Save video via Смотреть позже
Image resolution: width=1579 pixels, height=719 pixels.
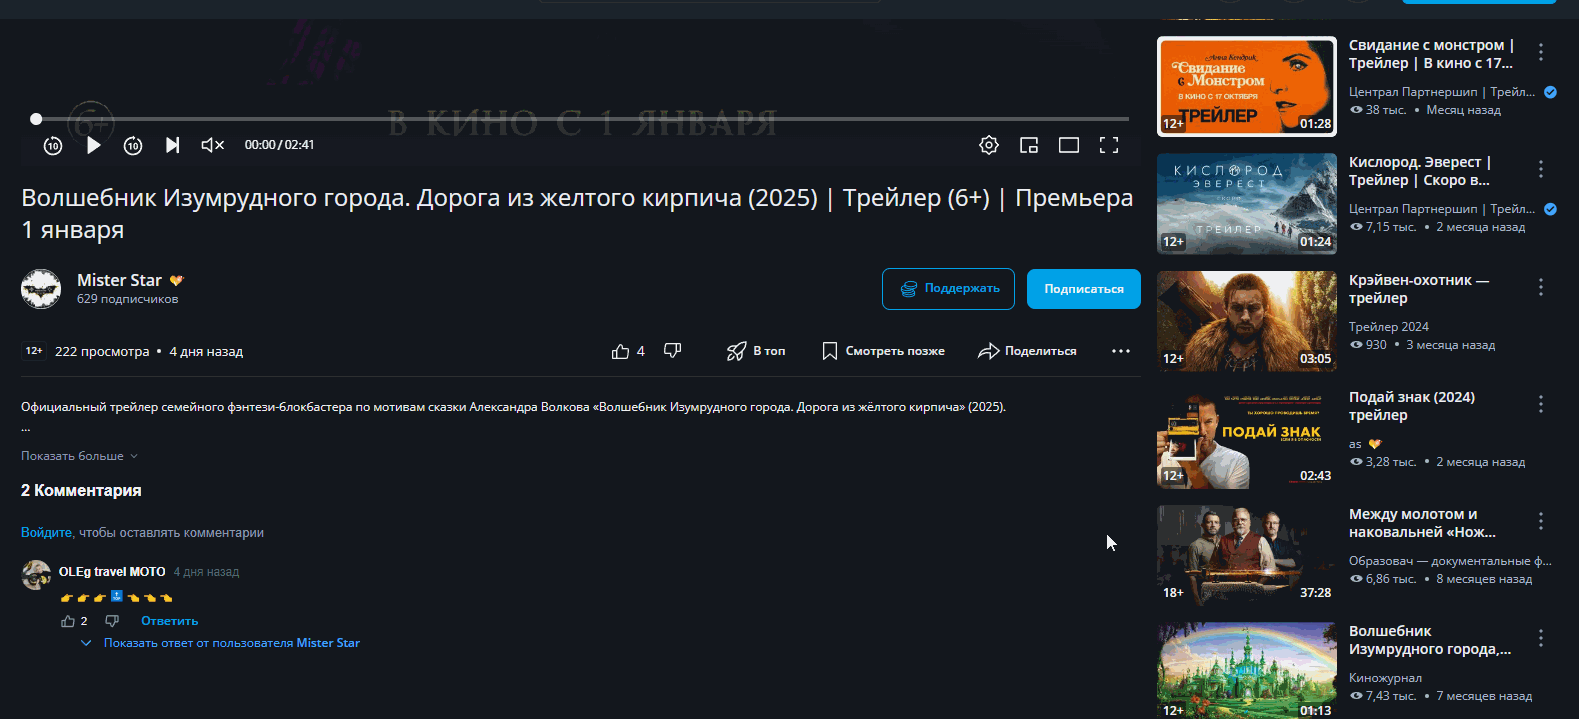[x=883, y=351]
